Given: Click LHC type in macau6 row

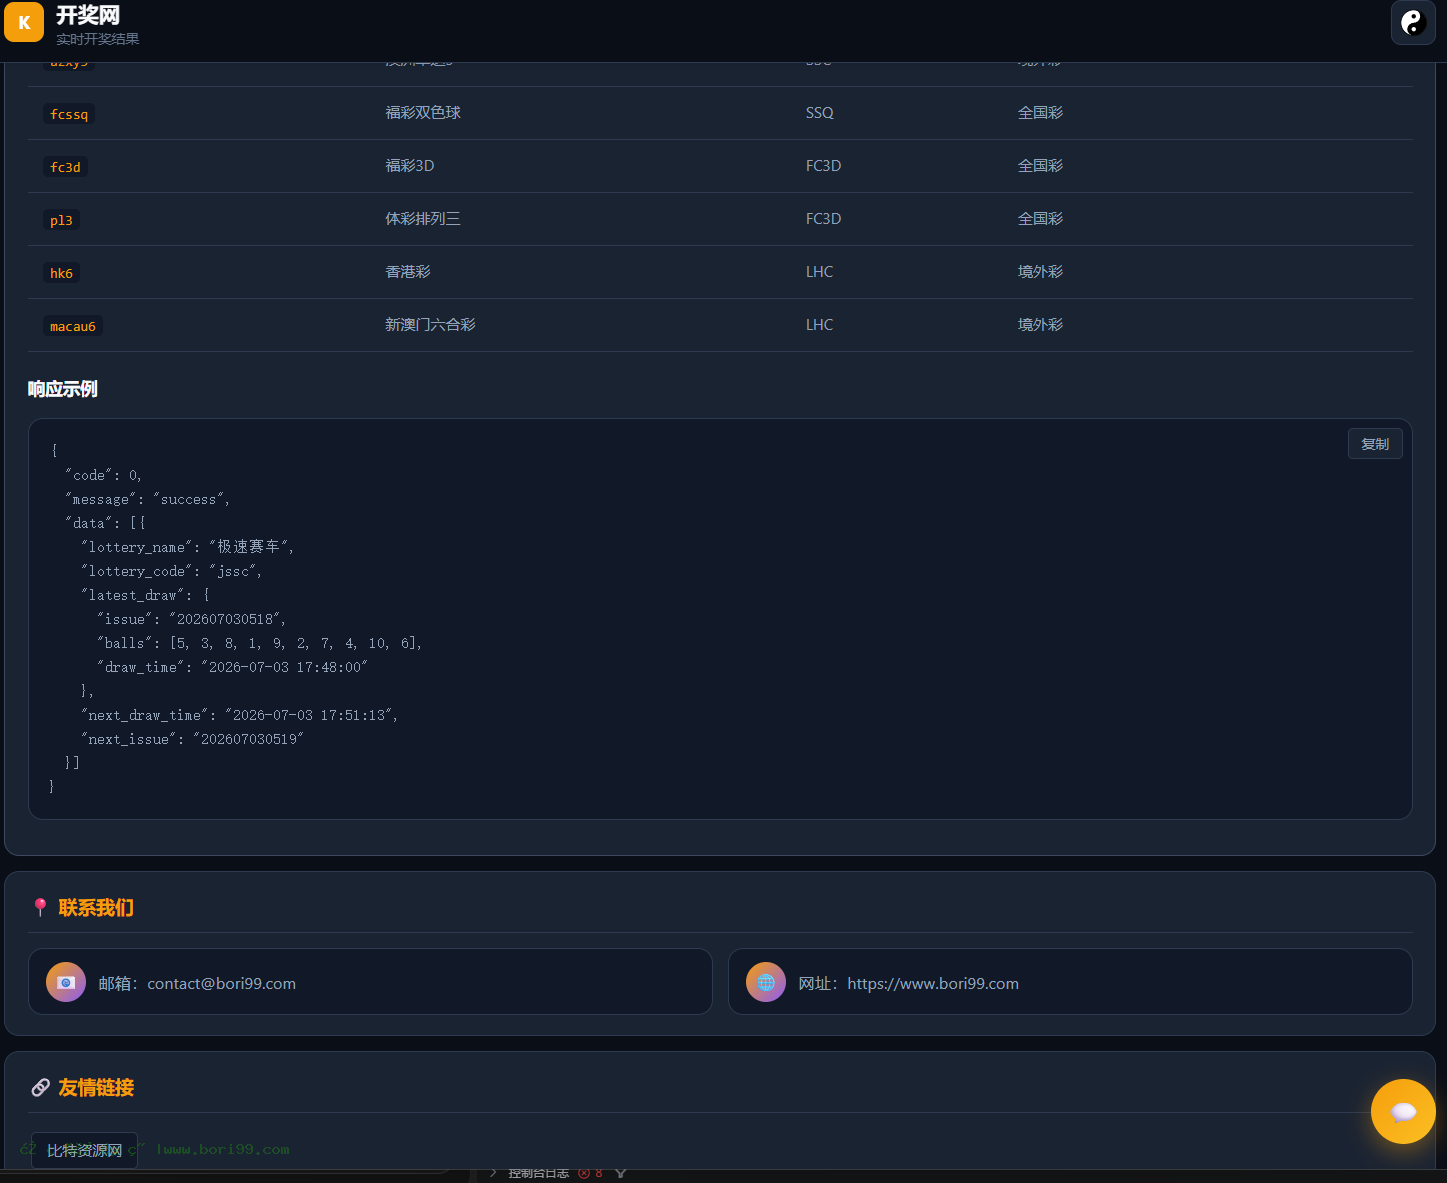Looking at the screenshot, I should tap(819, 325).
